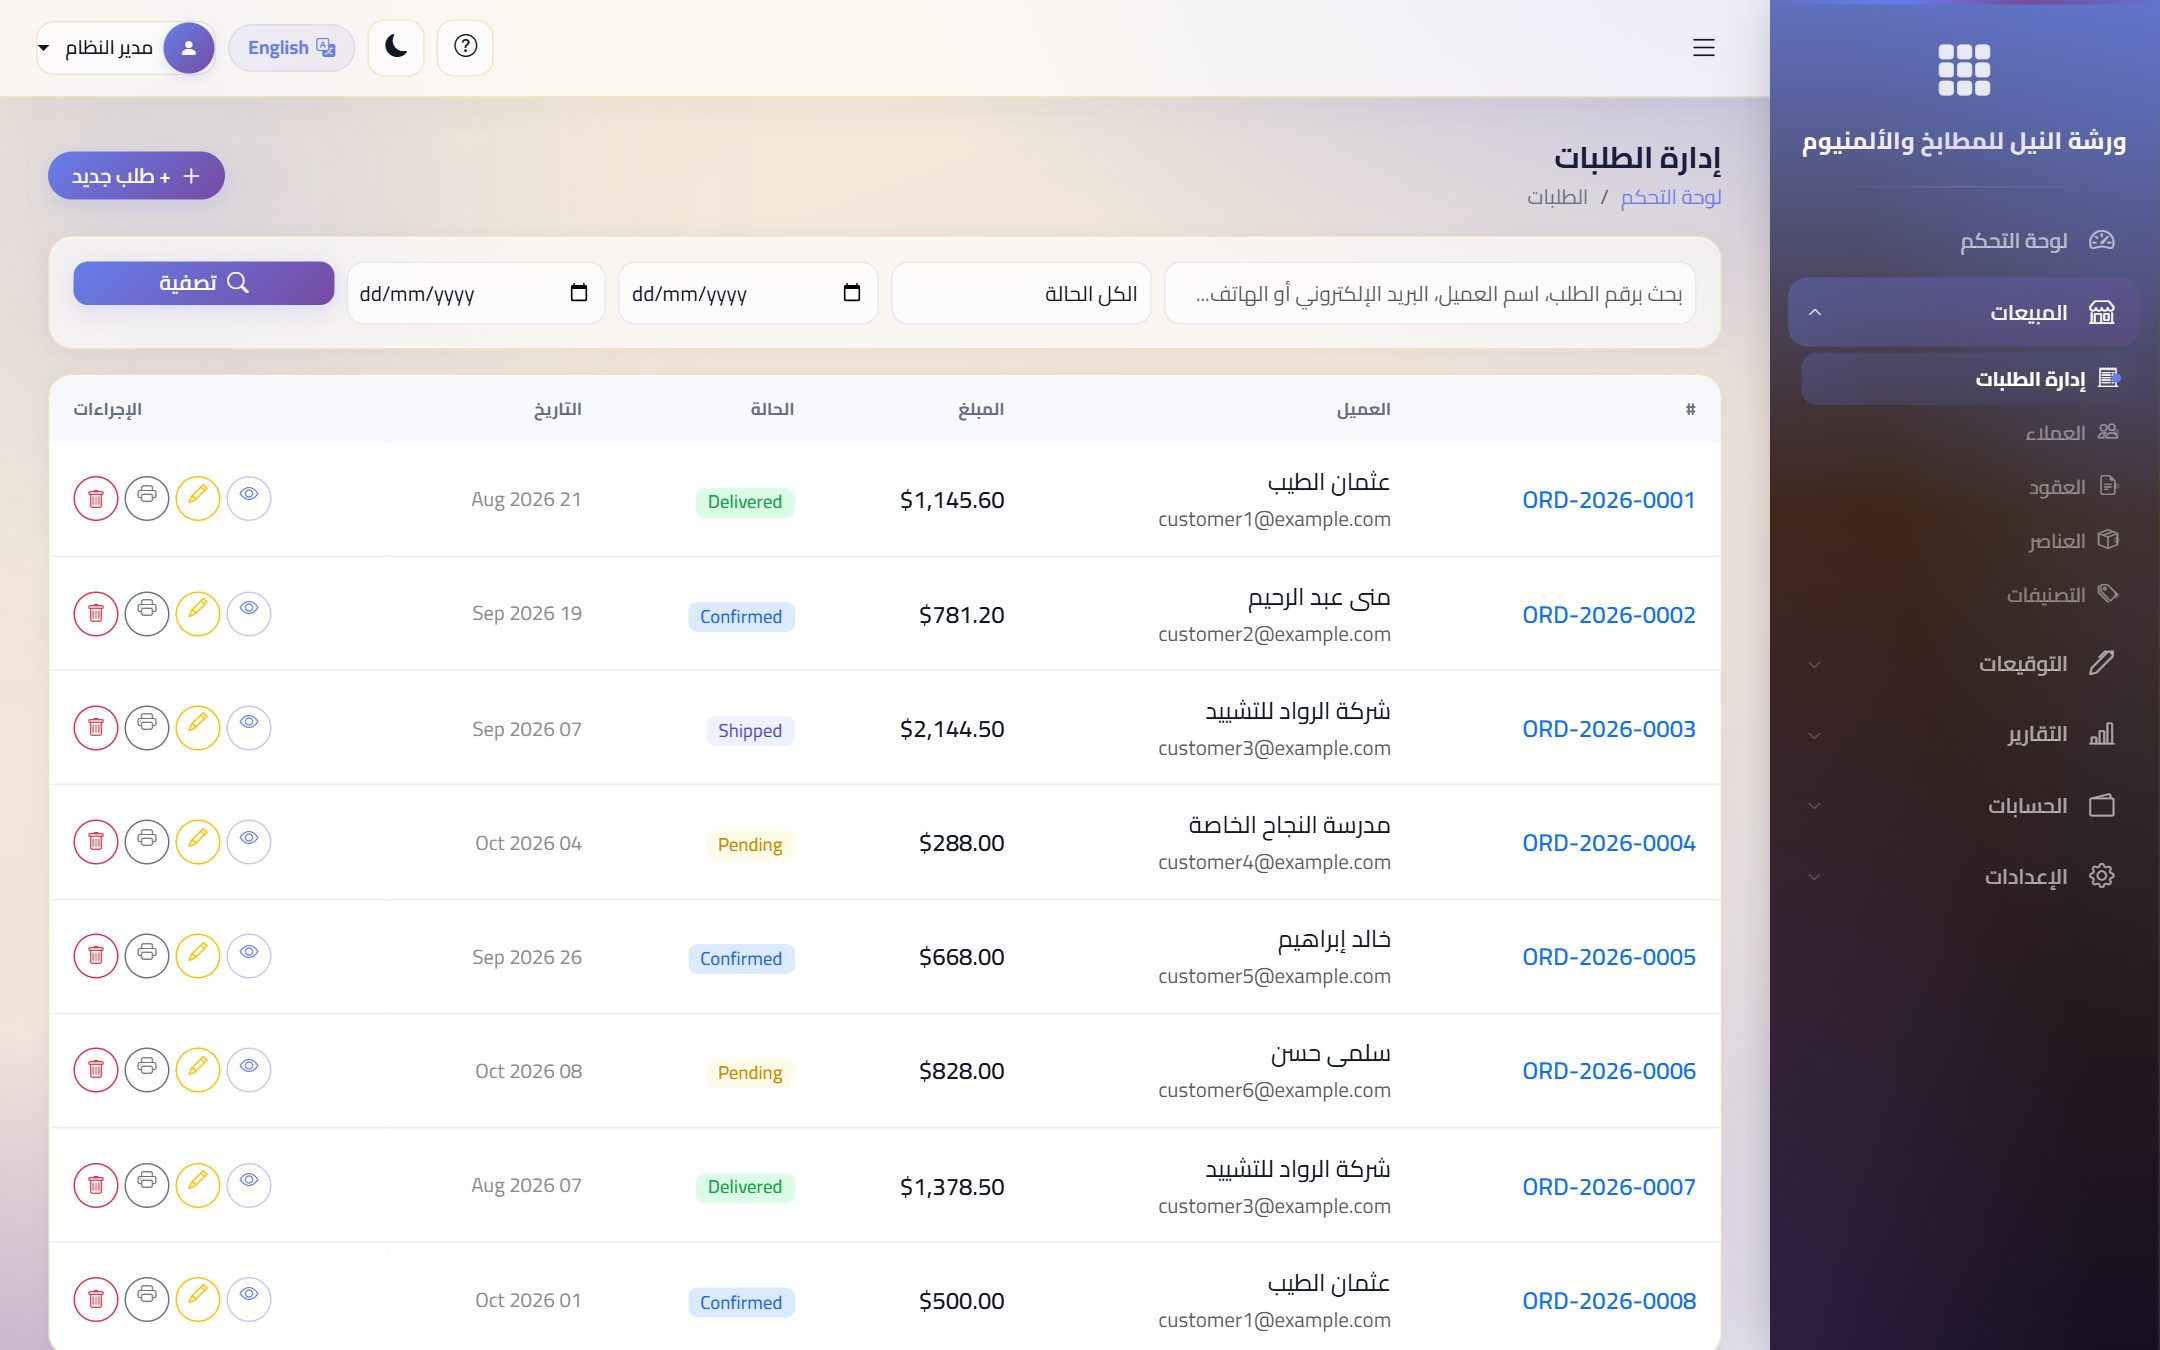Delete order ORD-2026-0004
2160x1350 pixels.
96,841
